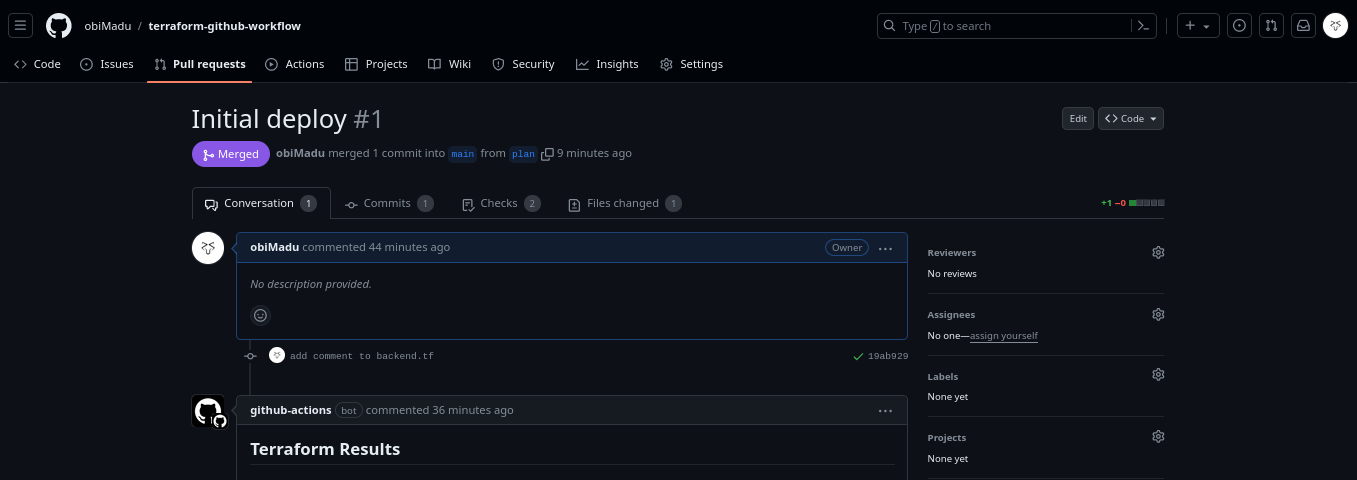Screen dimensions: 1357x480
Task: Click the Owner badge label
Action: click(x=847, y=248)
